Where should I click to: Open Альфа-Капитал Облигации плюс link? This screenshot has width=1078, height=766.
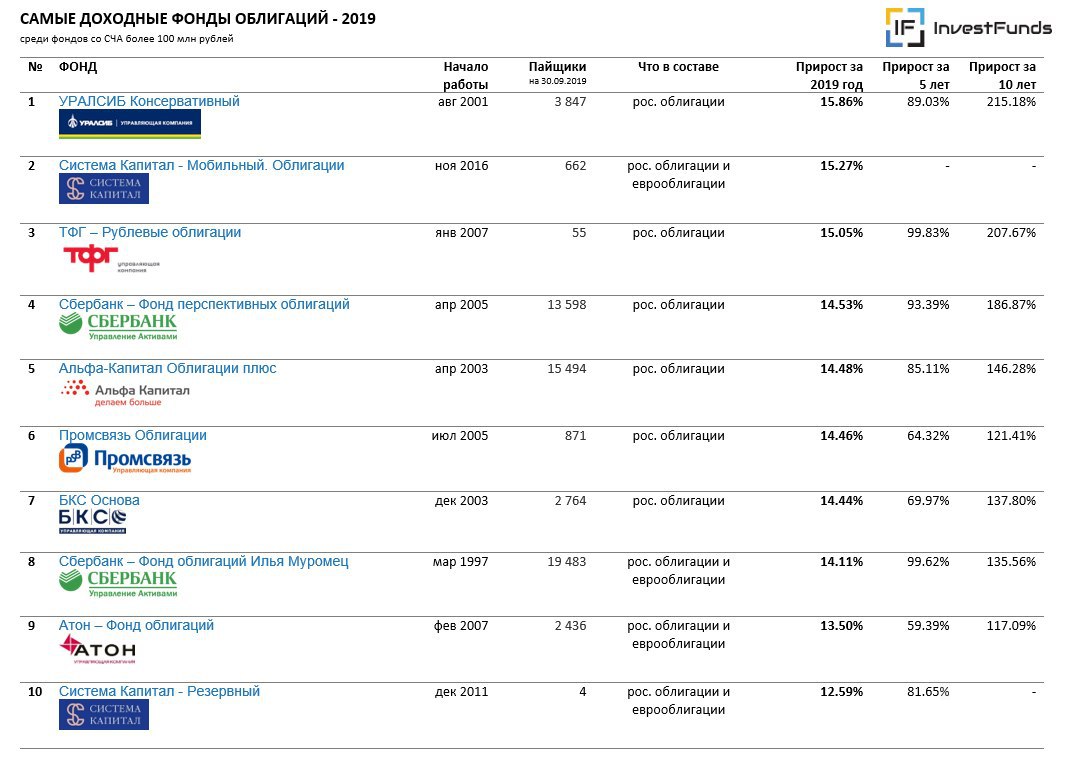[x=168, y=368]
